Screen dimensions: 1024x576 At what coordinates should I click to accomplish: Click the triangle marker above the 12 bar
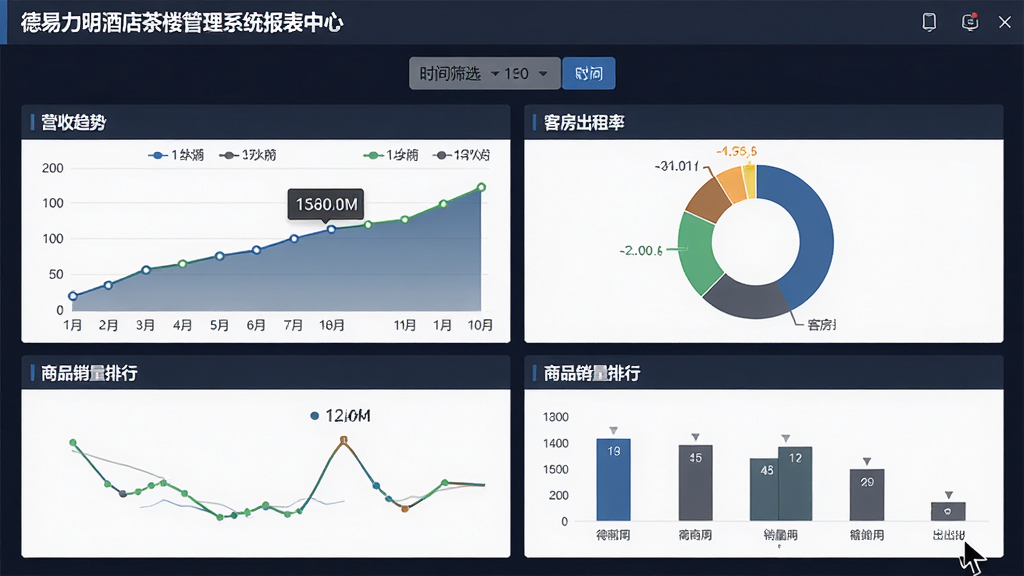click(786, 438)
